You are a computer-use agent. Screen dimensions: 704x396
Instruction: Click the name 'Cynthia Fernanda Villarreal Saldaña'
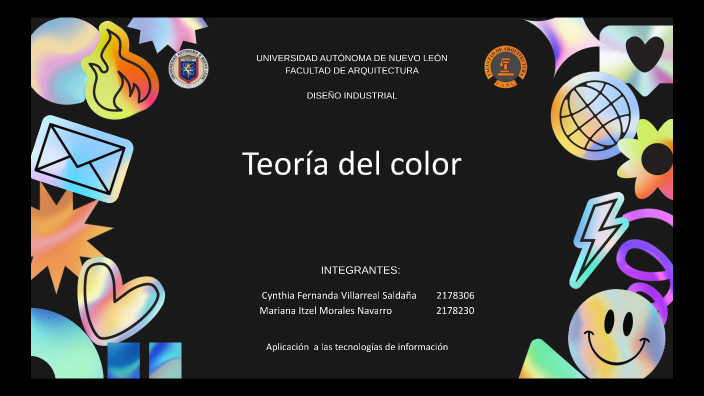[x=339, y=295]
